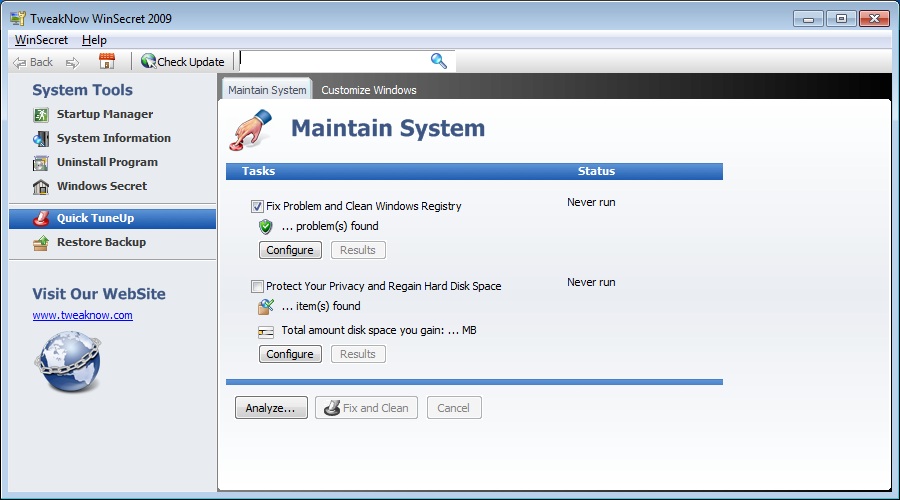Minimize the TweakNow WinSecret window
The width and height of the screenshot is (900, 500).
(808, 19)
